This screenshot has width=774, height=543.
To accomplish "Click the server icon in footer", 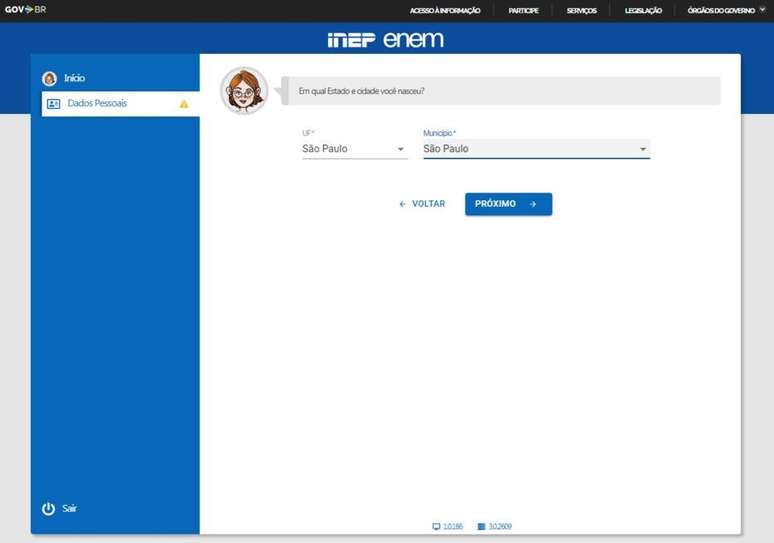I will (x=482, y=527).
